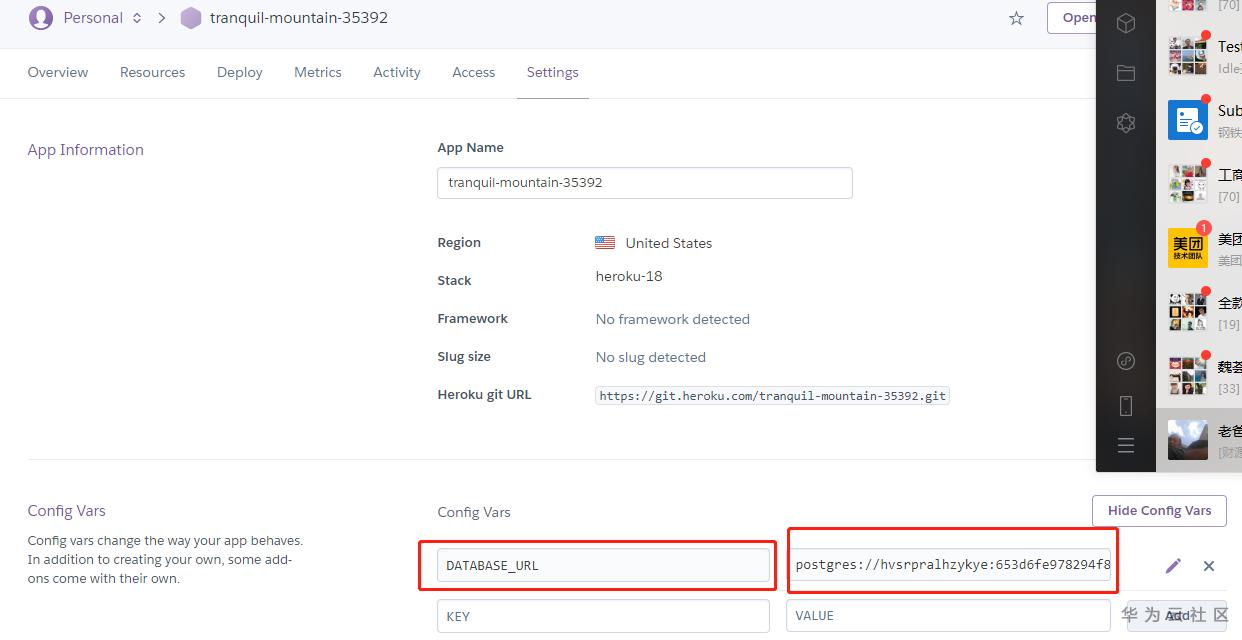Go to the Resources tab

152,72
